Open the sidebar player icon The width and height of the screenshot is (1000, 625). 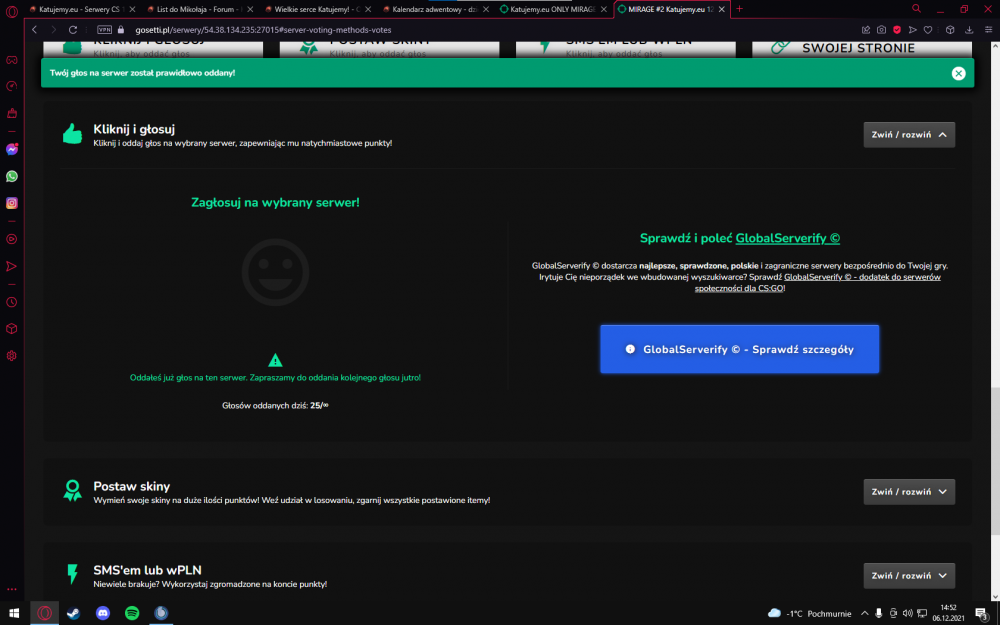pos(11,239)
